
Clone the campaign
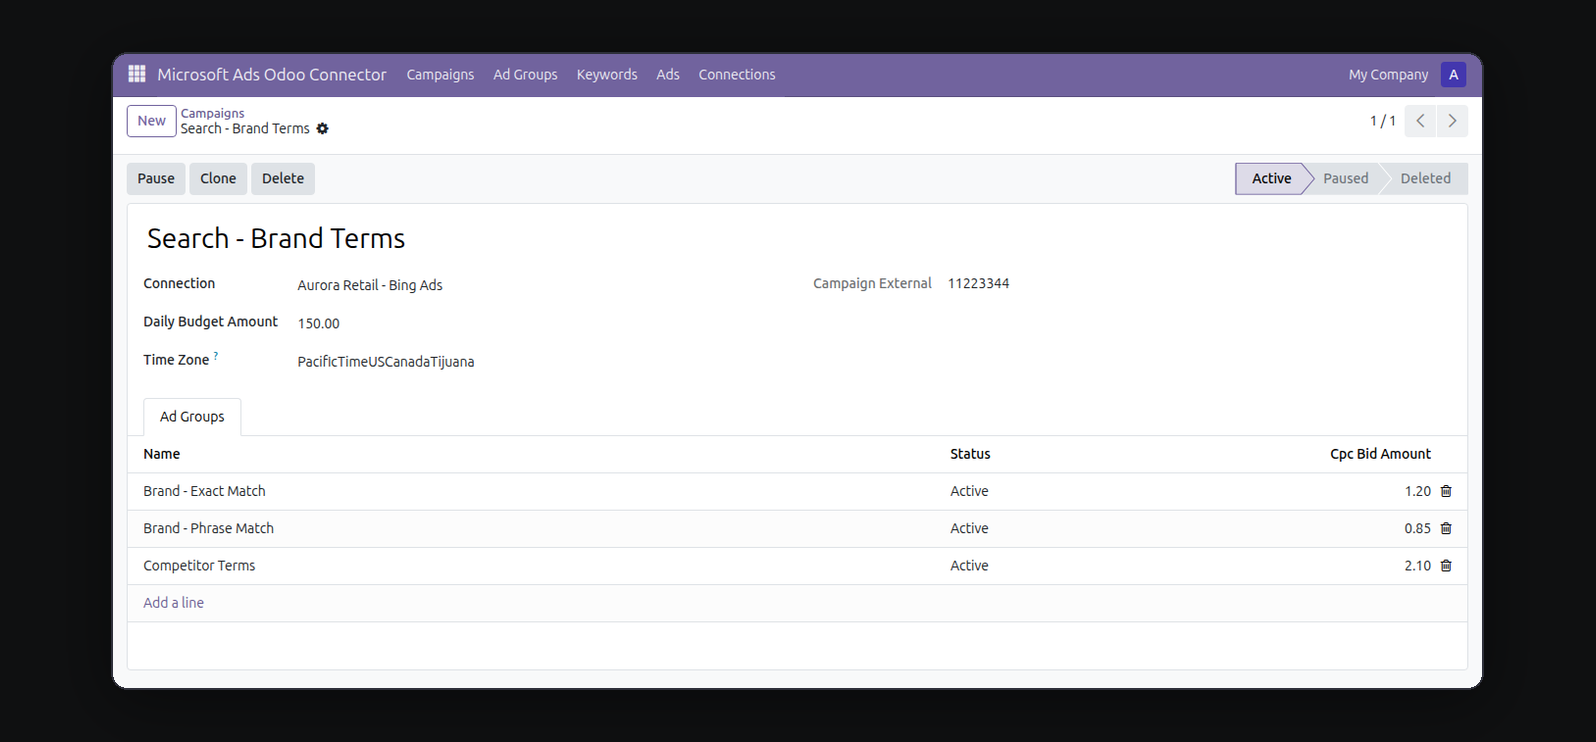[x=218, y=179]
